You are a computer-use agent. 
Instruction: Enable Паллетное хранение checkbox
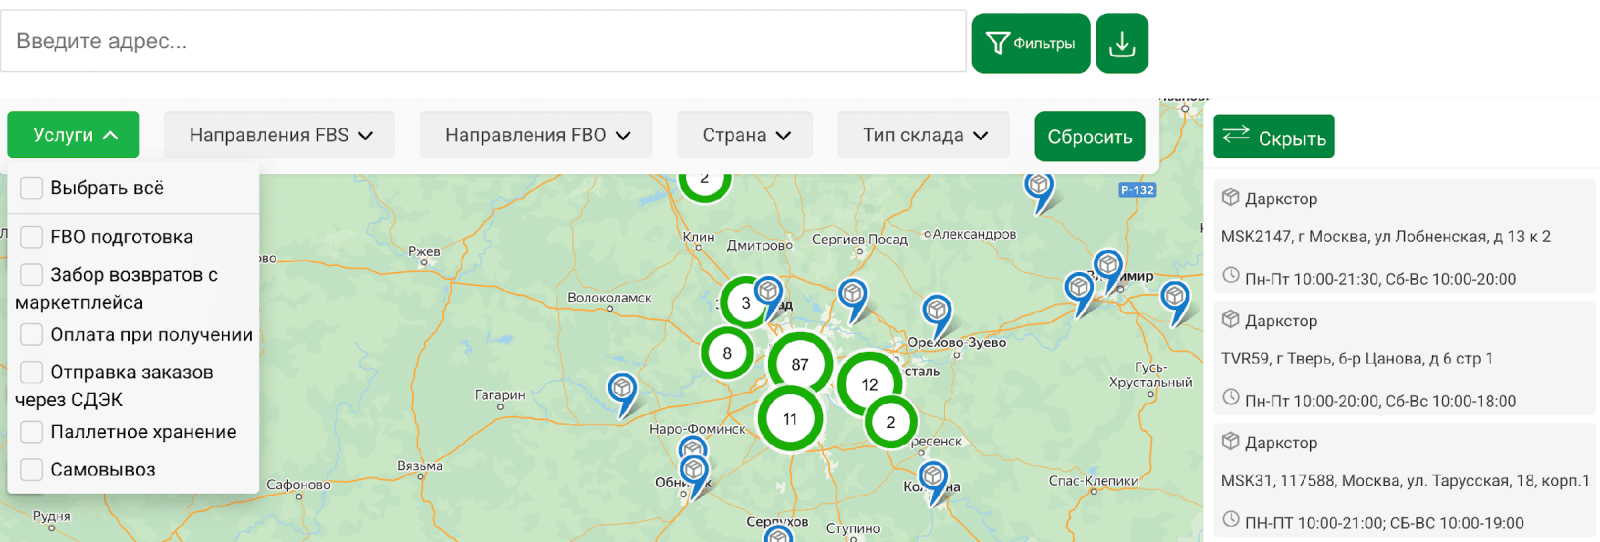[x=32, y=432]
